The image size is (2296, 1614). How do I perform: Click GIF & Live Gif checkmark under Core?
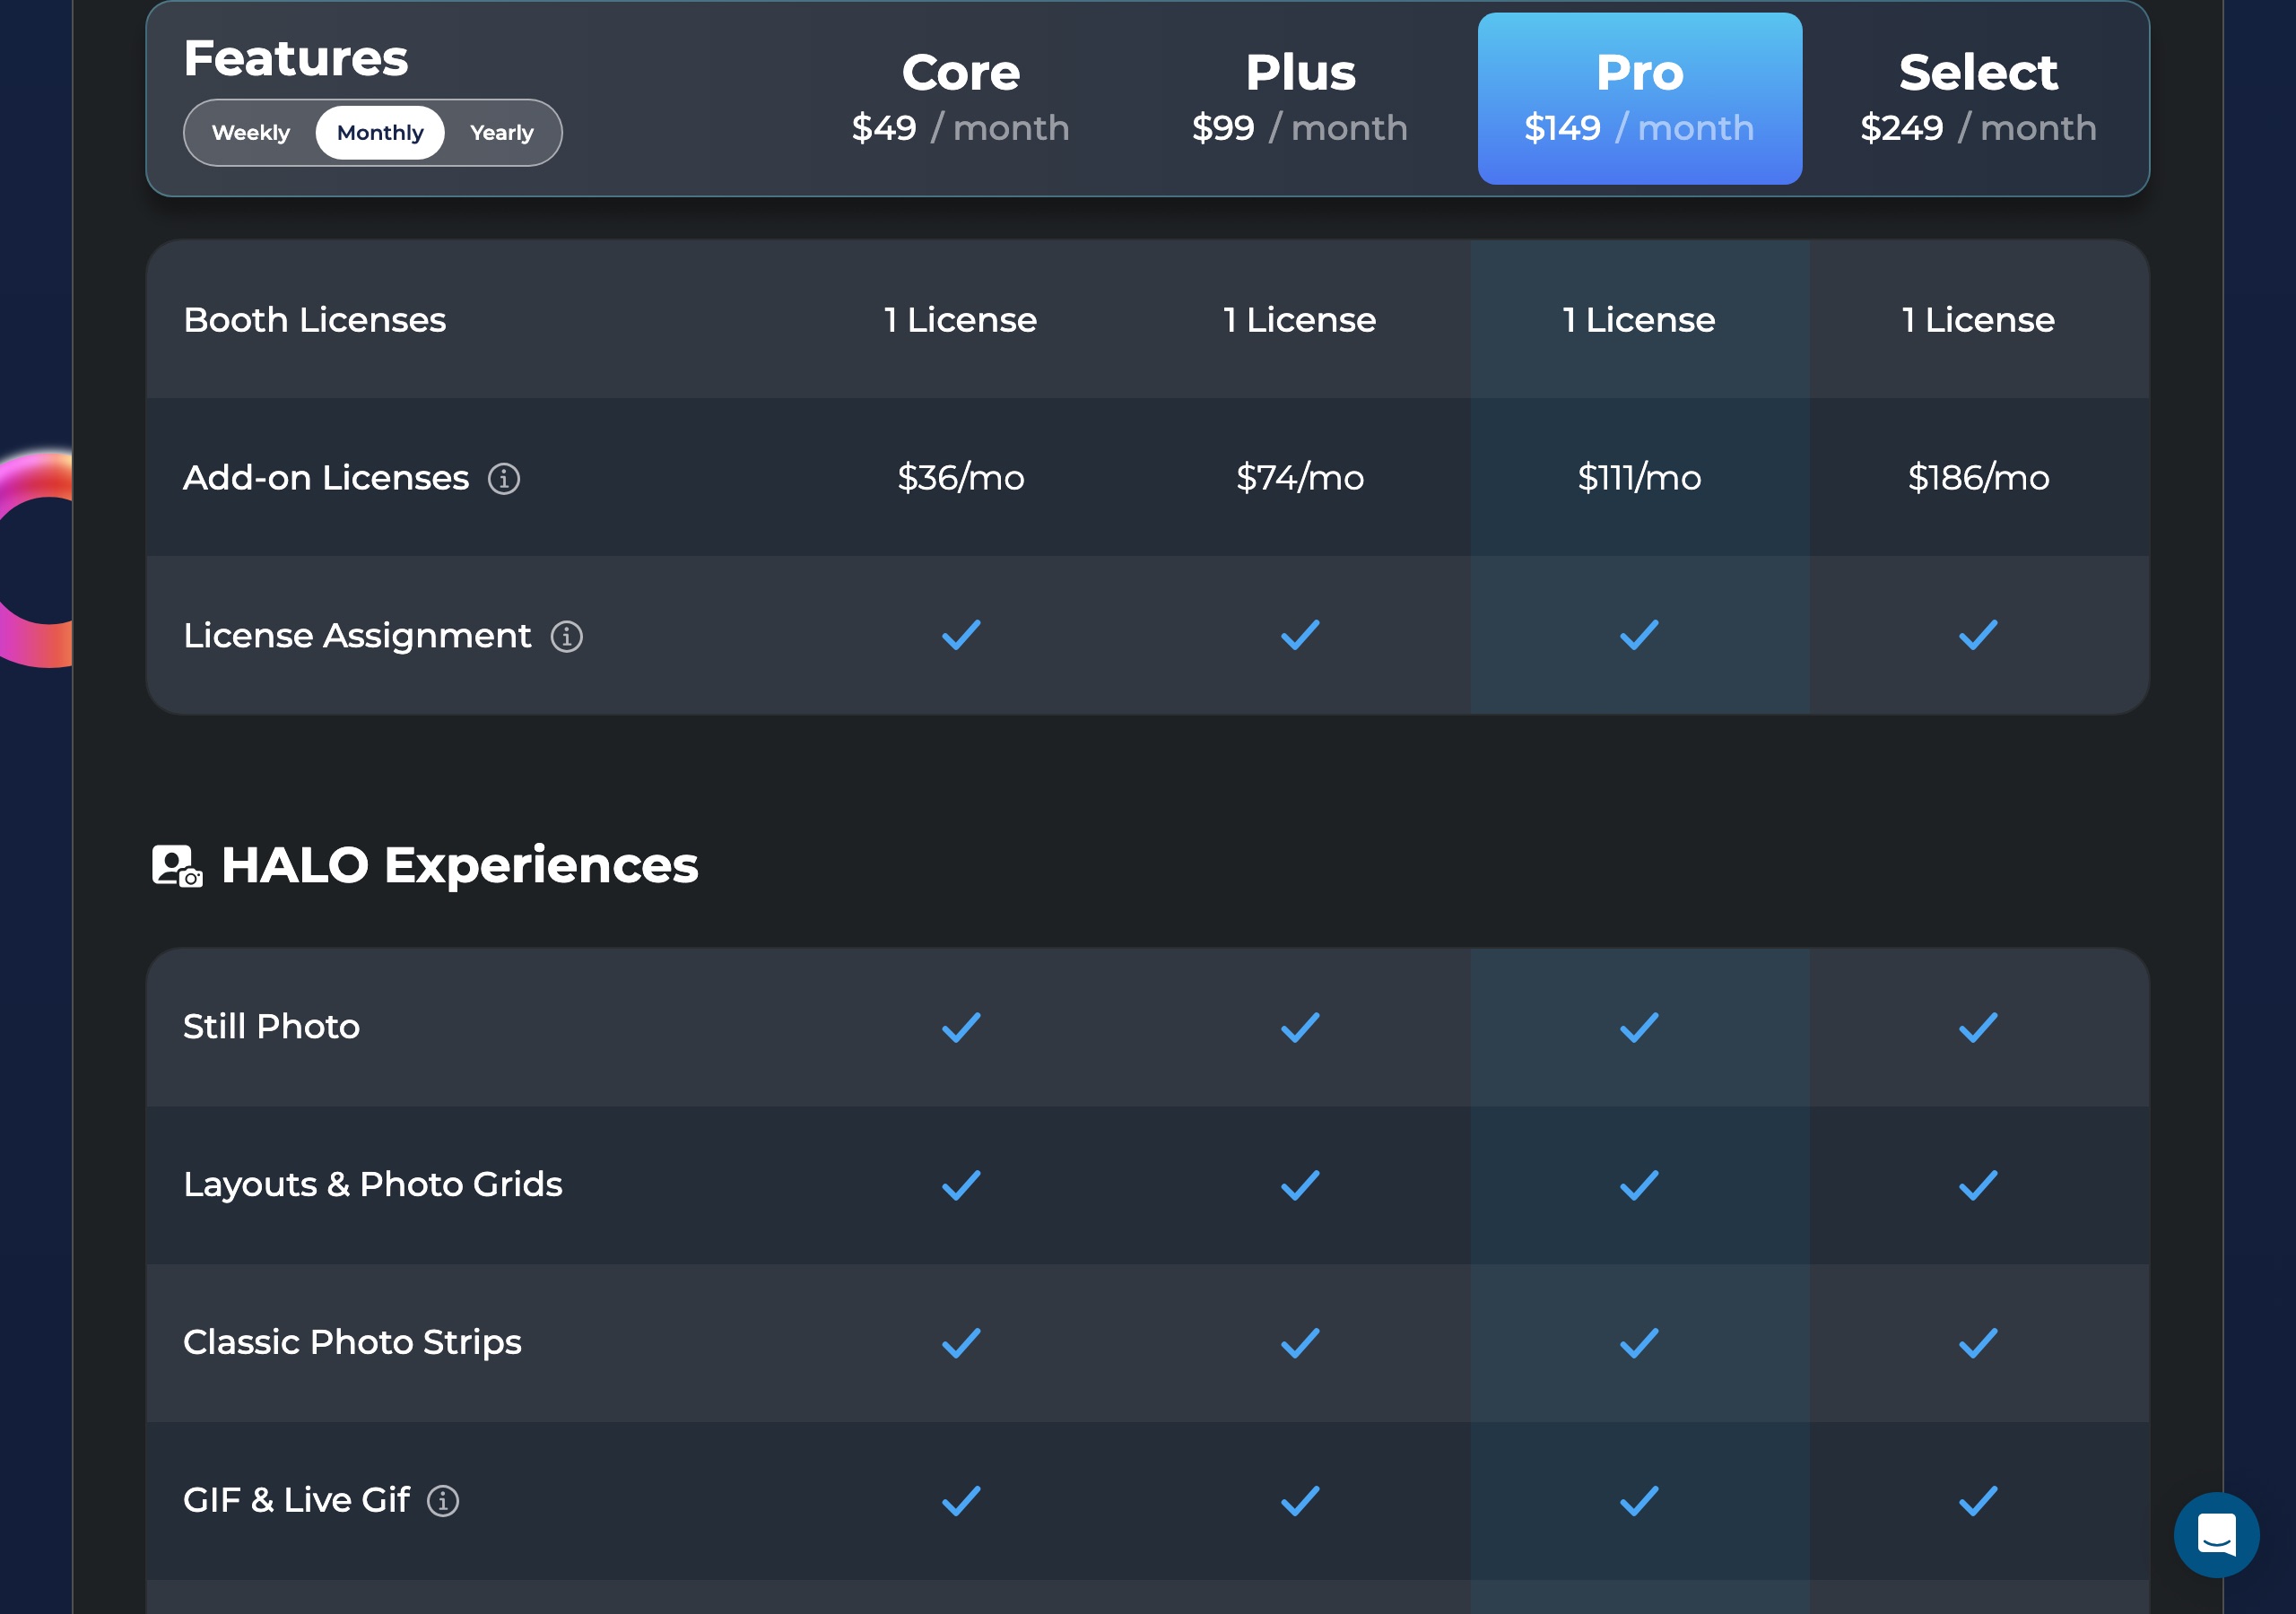tap(961, 1501)
